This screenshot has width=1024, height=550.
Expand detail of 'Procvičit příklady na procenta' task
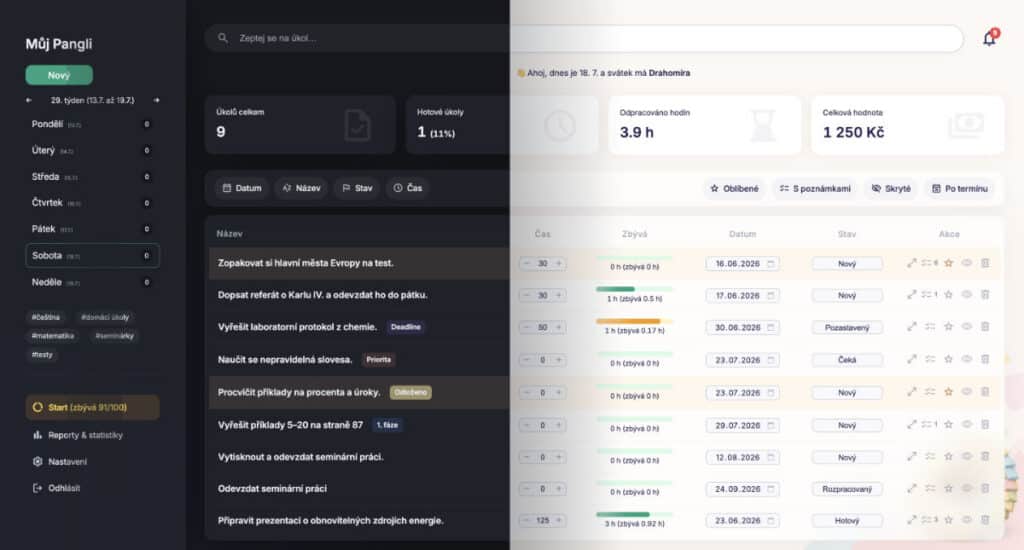pyautogui.click(x=912, y=392)
